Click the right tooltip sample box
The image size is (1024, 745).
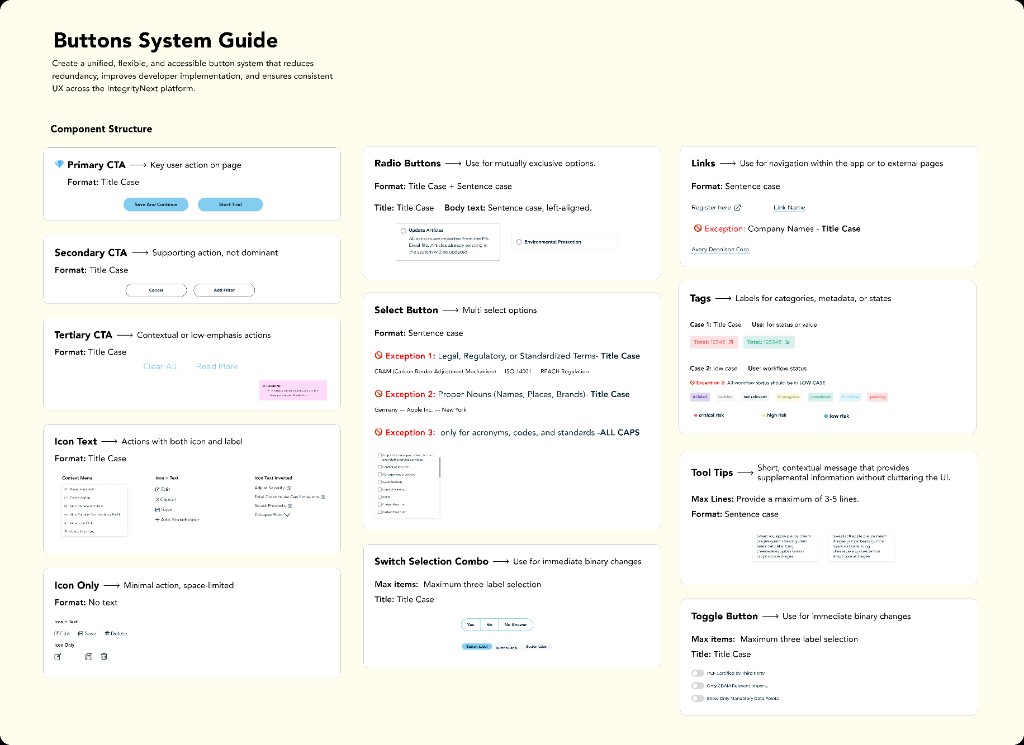click(861, 547)
